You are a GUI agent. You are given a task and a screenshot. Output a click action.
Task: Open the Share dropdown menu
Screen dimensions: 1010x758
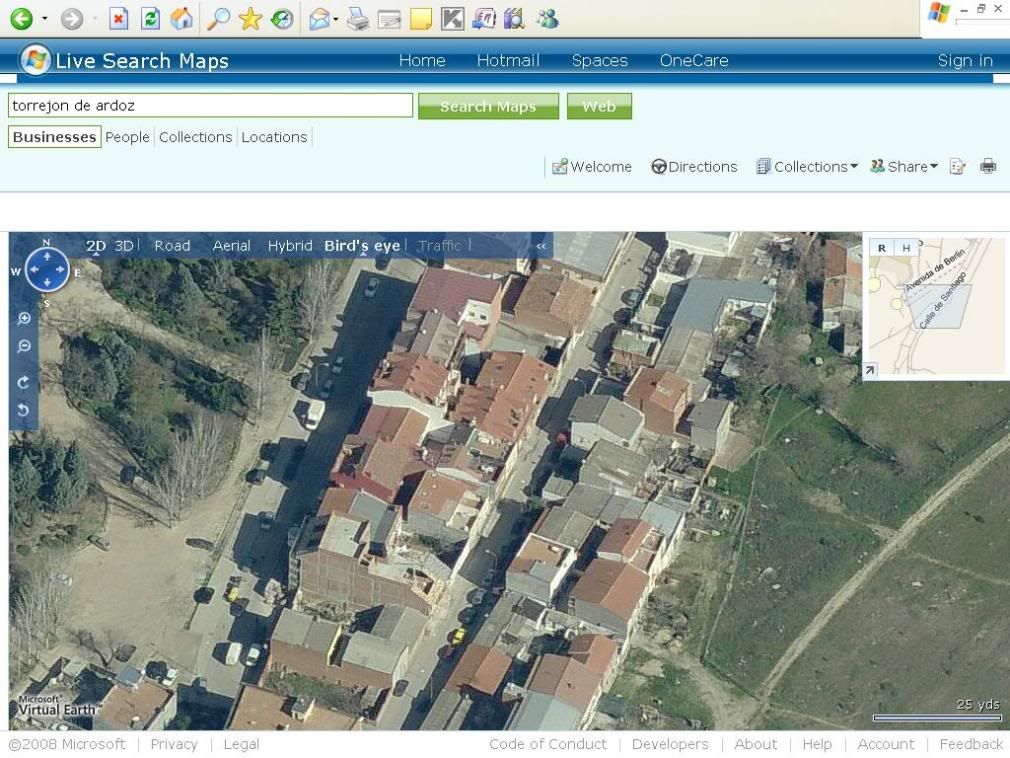(904, 167)
